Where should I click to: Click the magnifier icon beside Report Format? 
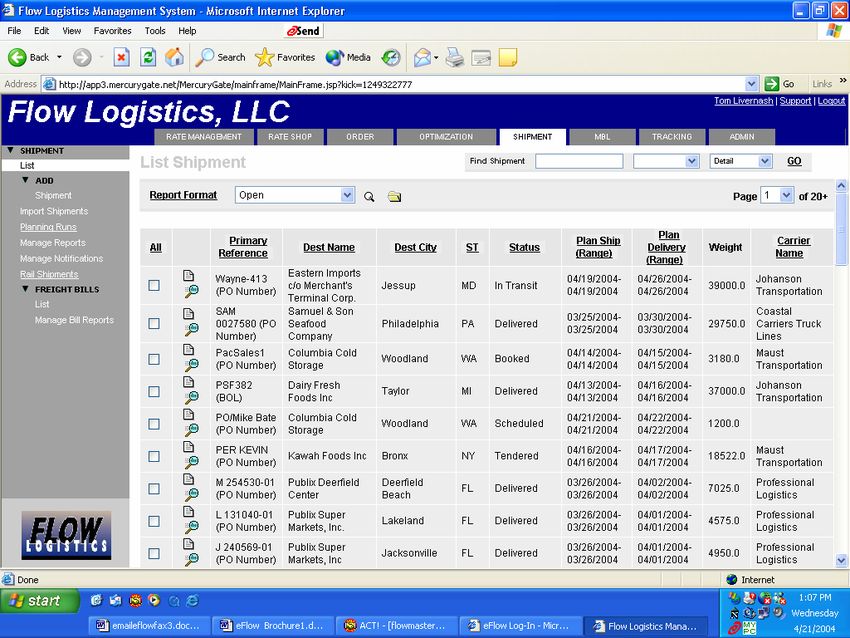pos(369,196)
